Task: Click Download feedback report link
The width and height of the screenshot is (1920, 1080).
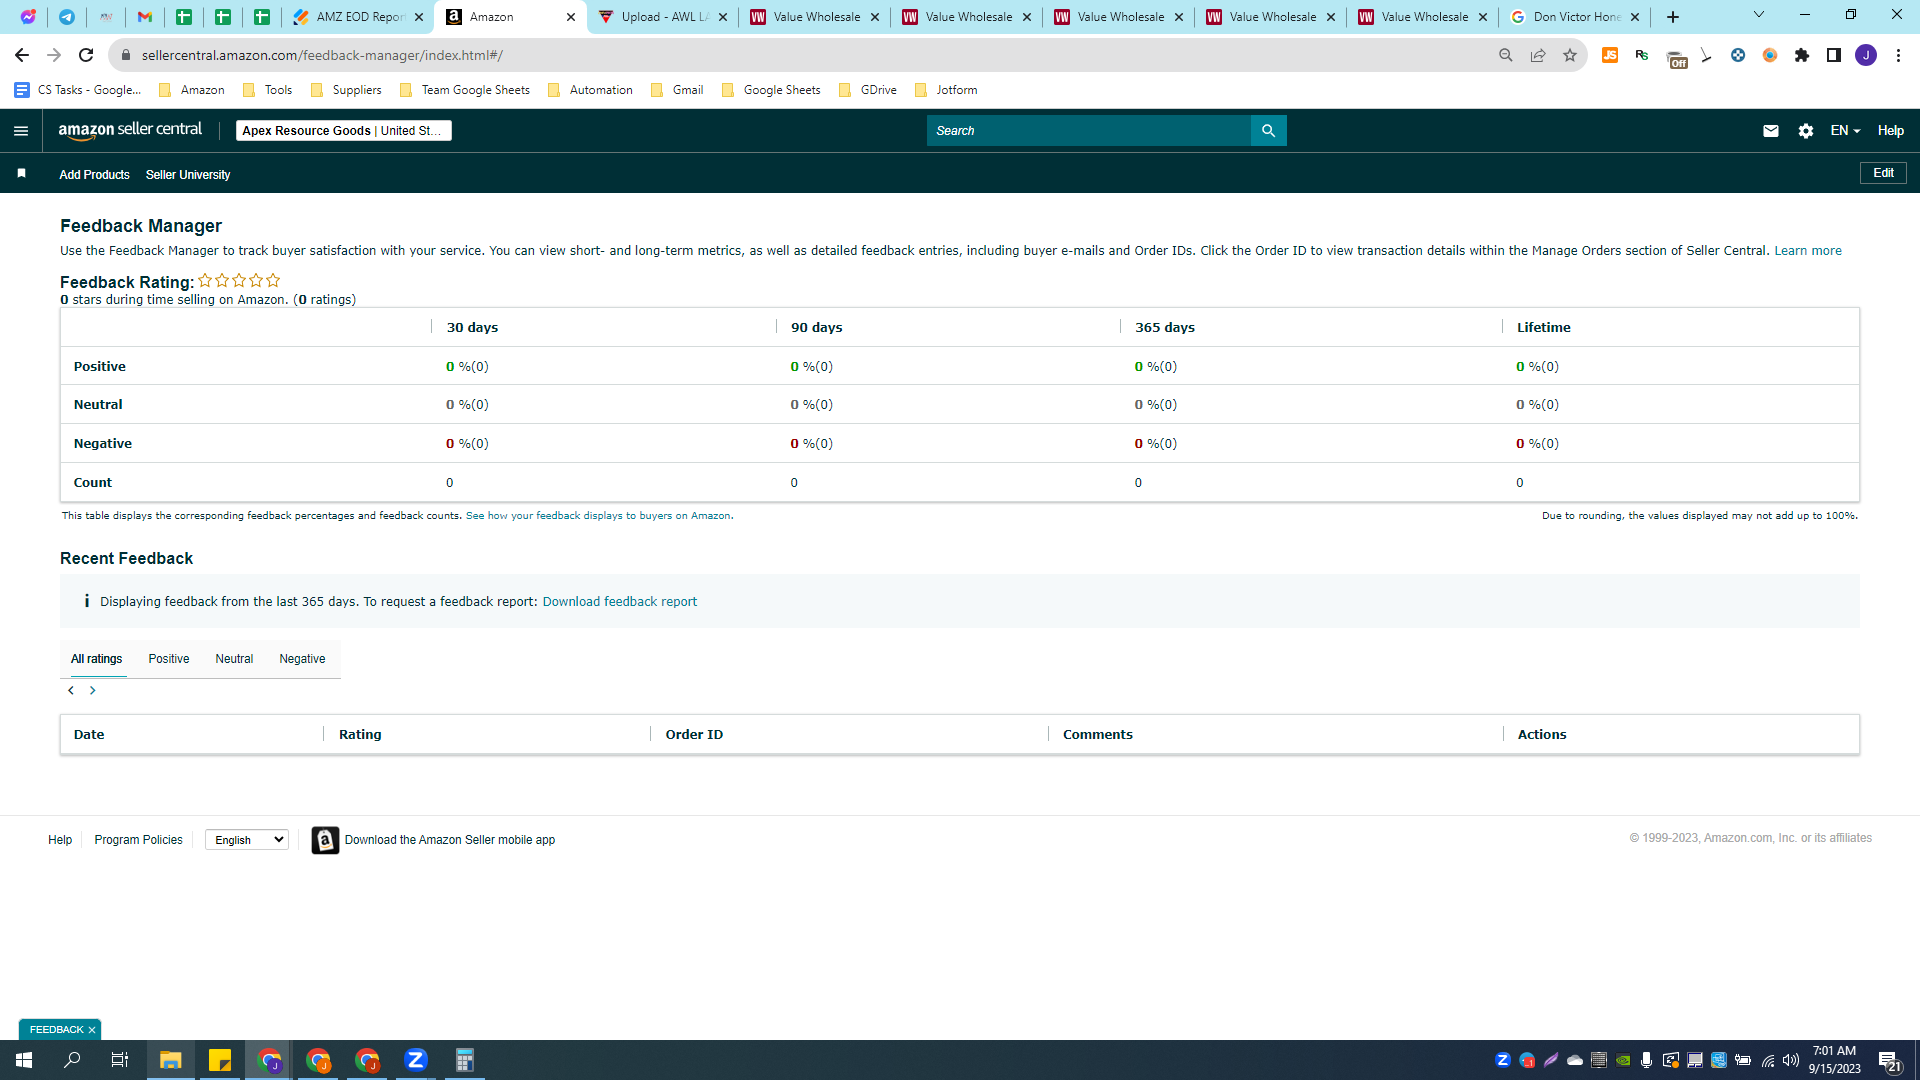Action: pos(619,602)
